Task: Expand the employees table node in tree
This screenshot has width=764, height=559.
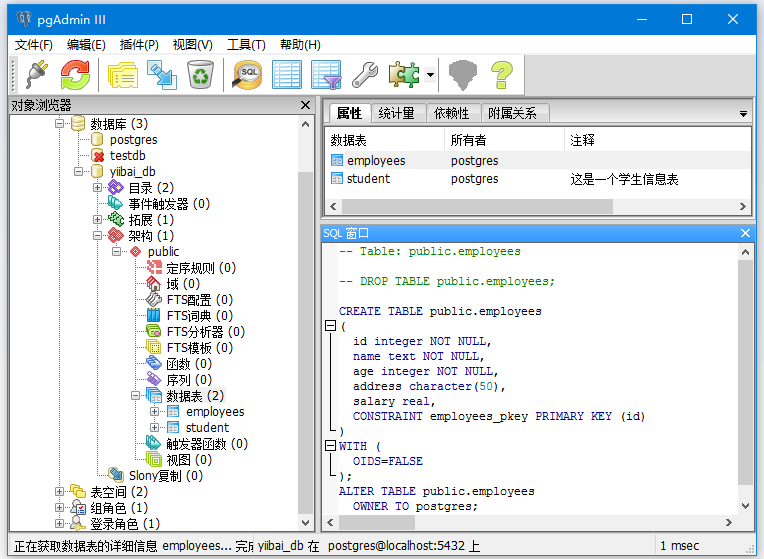Action: pos(155,412)
